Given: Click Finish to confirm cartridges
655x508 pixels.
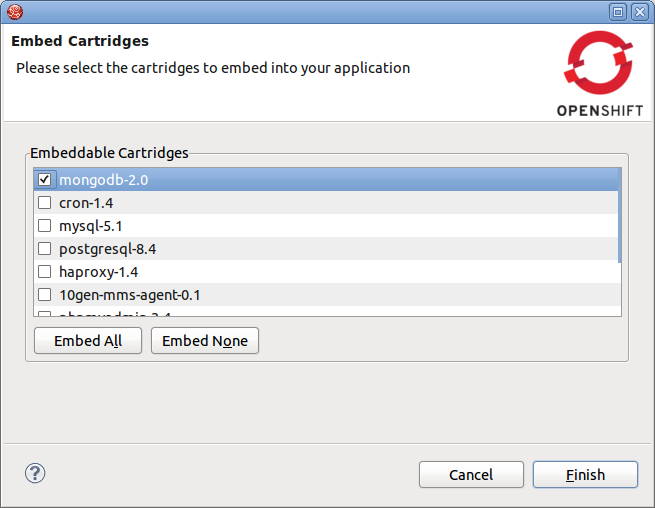Looking at the screenshot, I should tap(585, 475).
